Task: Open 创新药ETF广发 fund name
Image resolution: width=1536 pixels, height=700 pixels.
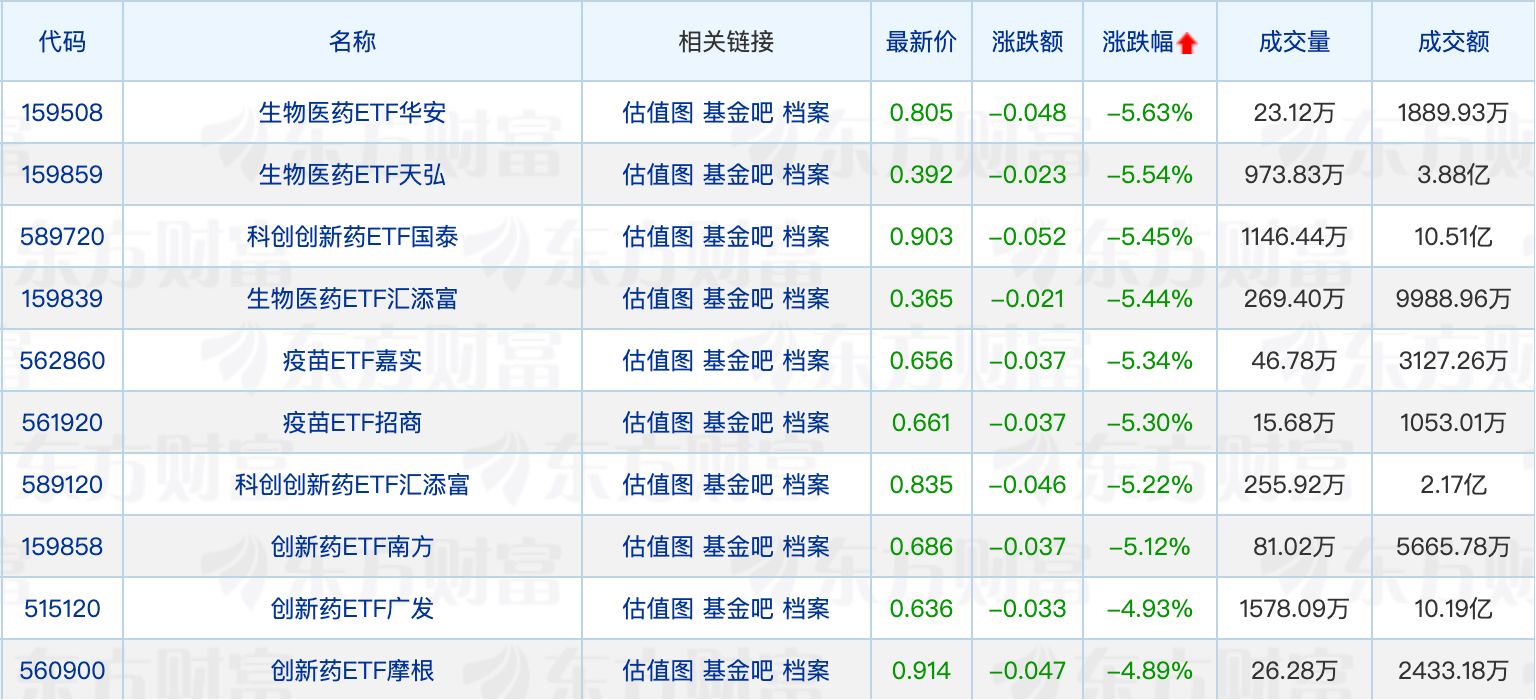Action: pyautogui.click(x=352, y=609)
